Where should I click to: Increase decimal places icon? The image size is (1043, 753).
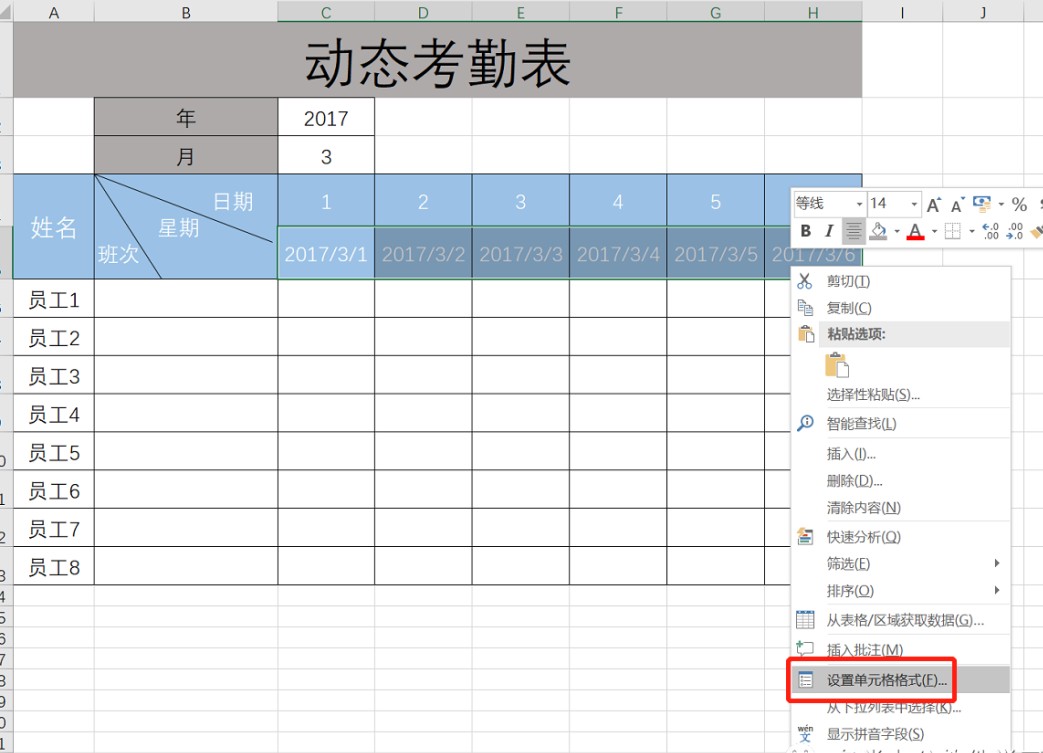click(990, 231)
